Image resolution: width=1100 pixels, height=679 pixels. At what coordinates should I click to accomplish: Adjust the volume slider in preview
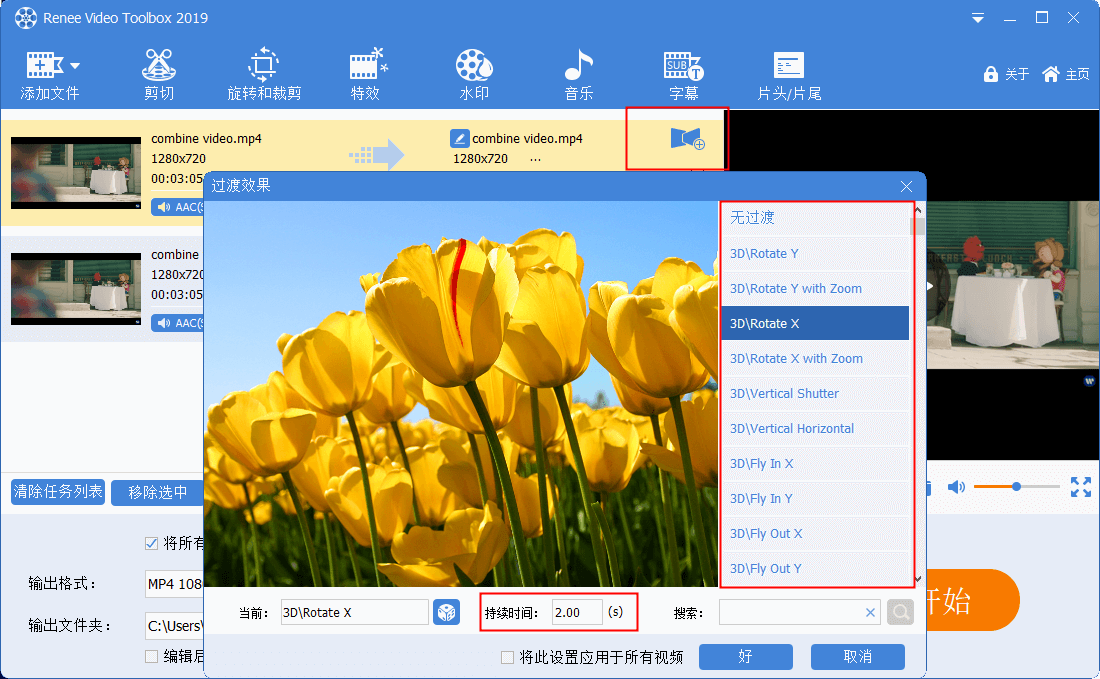click(1016, 487)
